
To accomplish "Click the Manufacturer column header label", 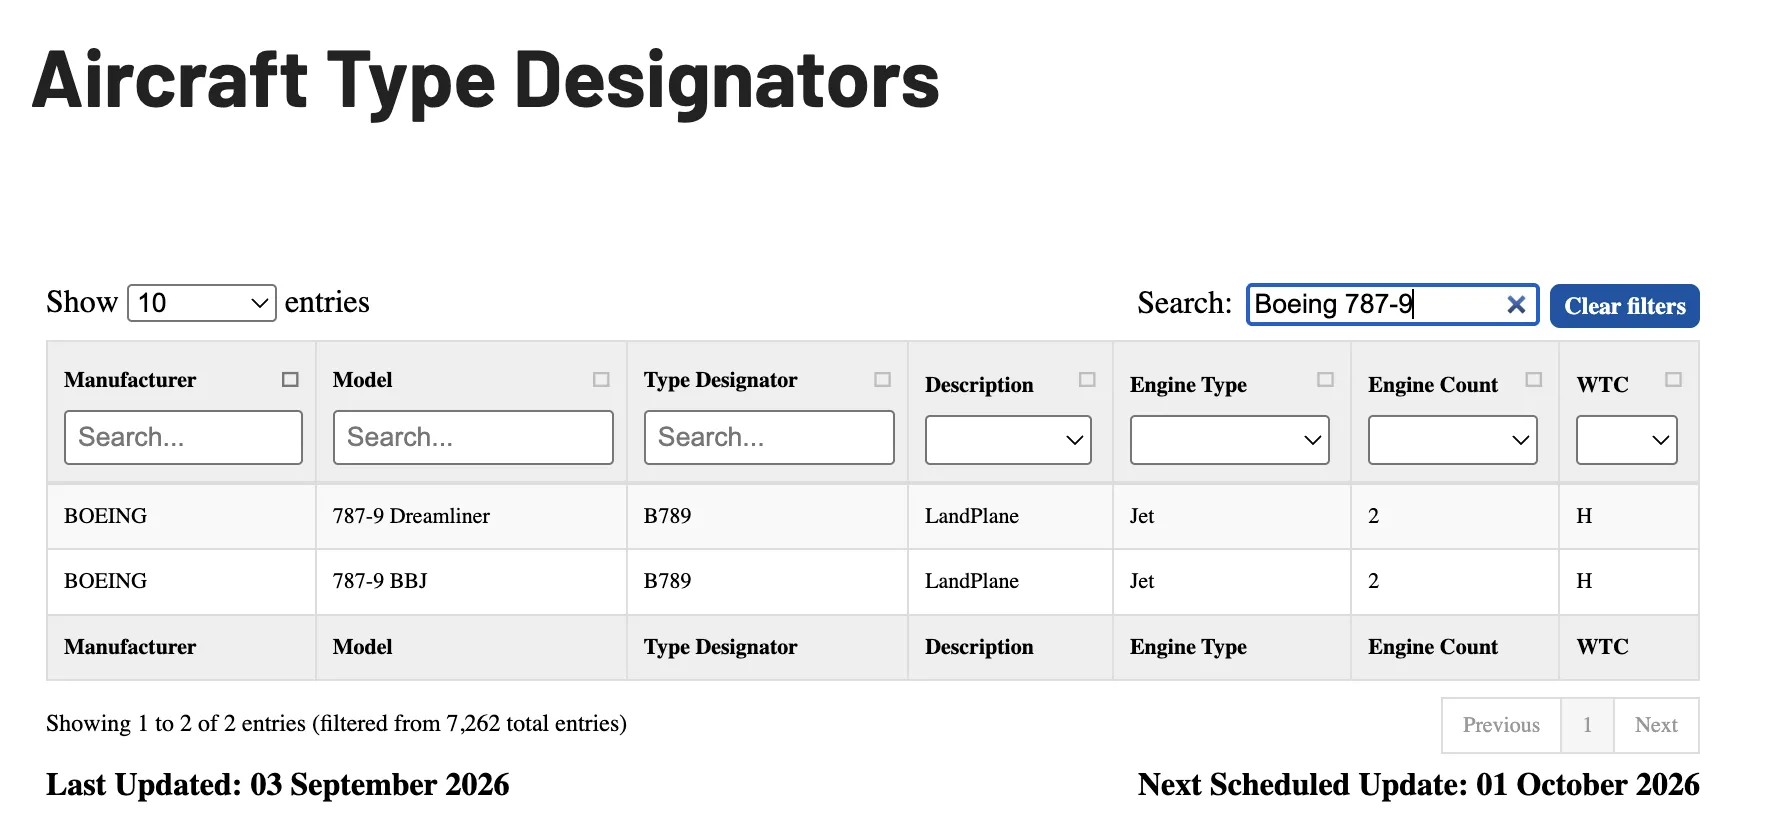I will (130, 380).
